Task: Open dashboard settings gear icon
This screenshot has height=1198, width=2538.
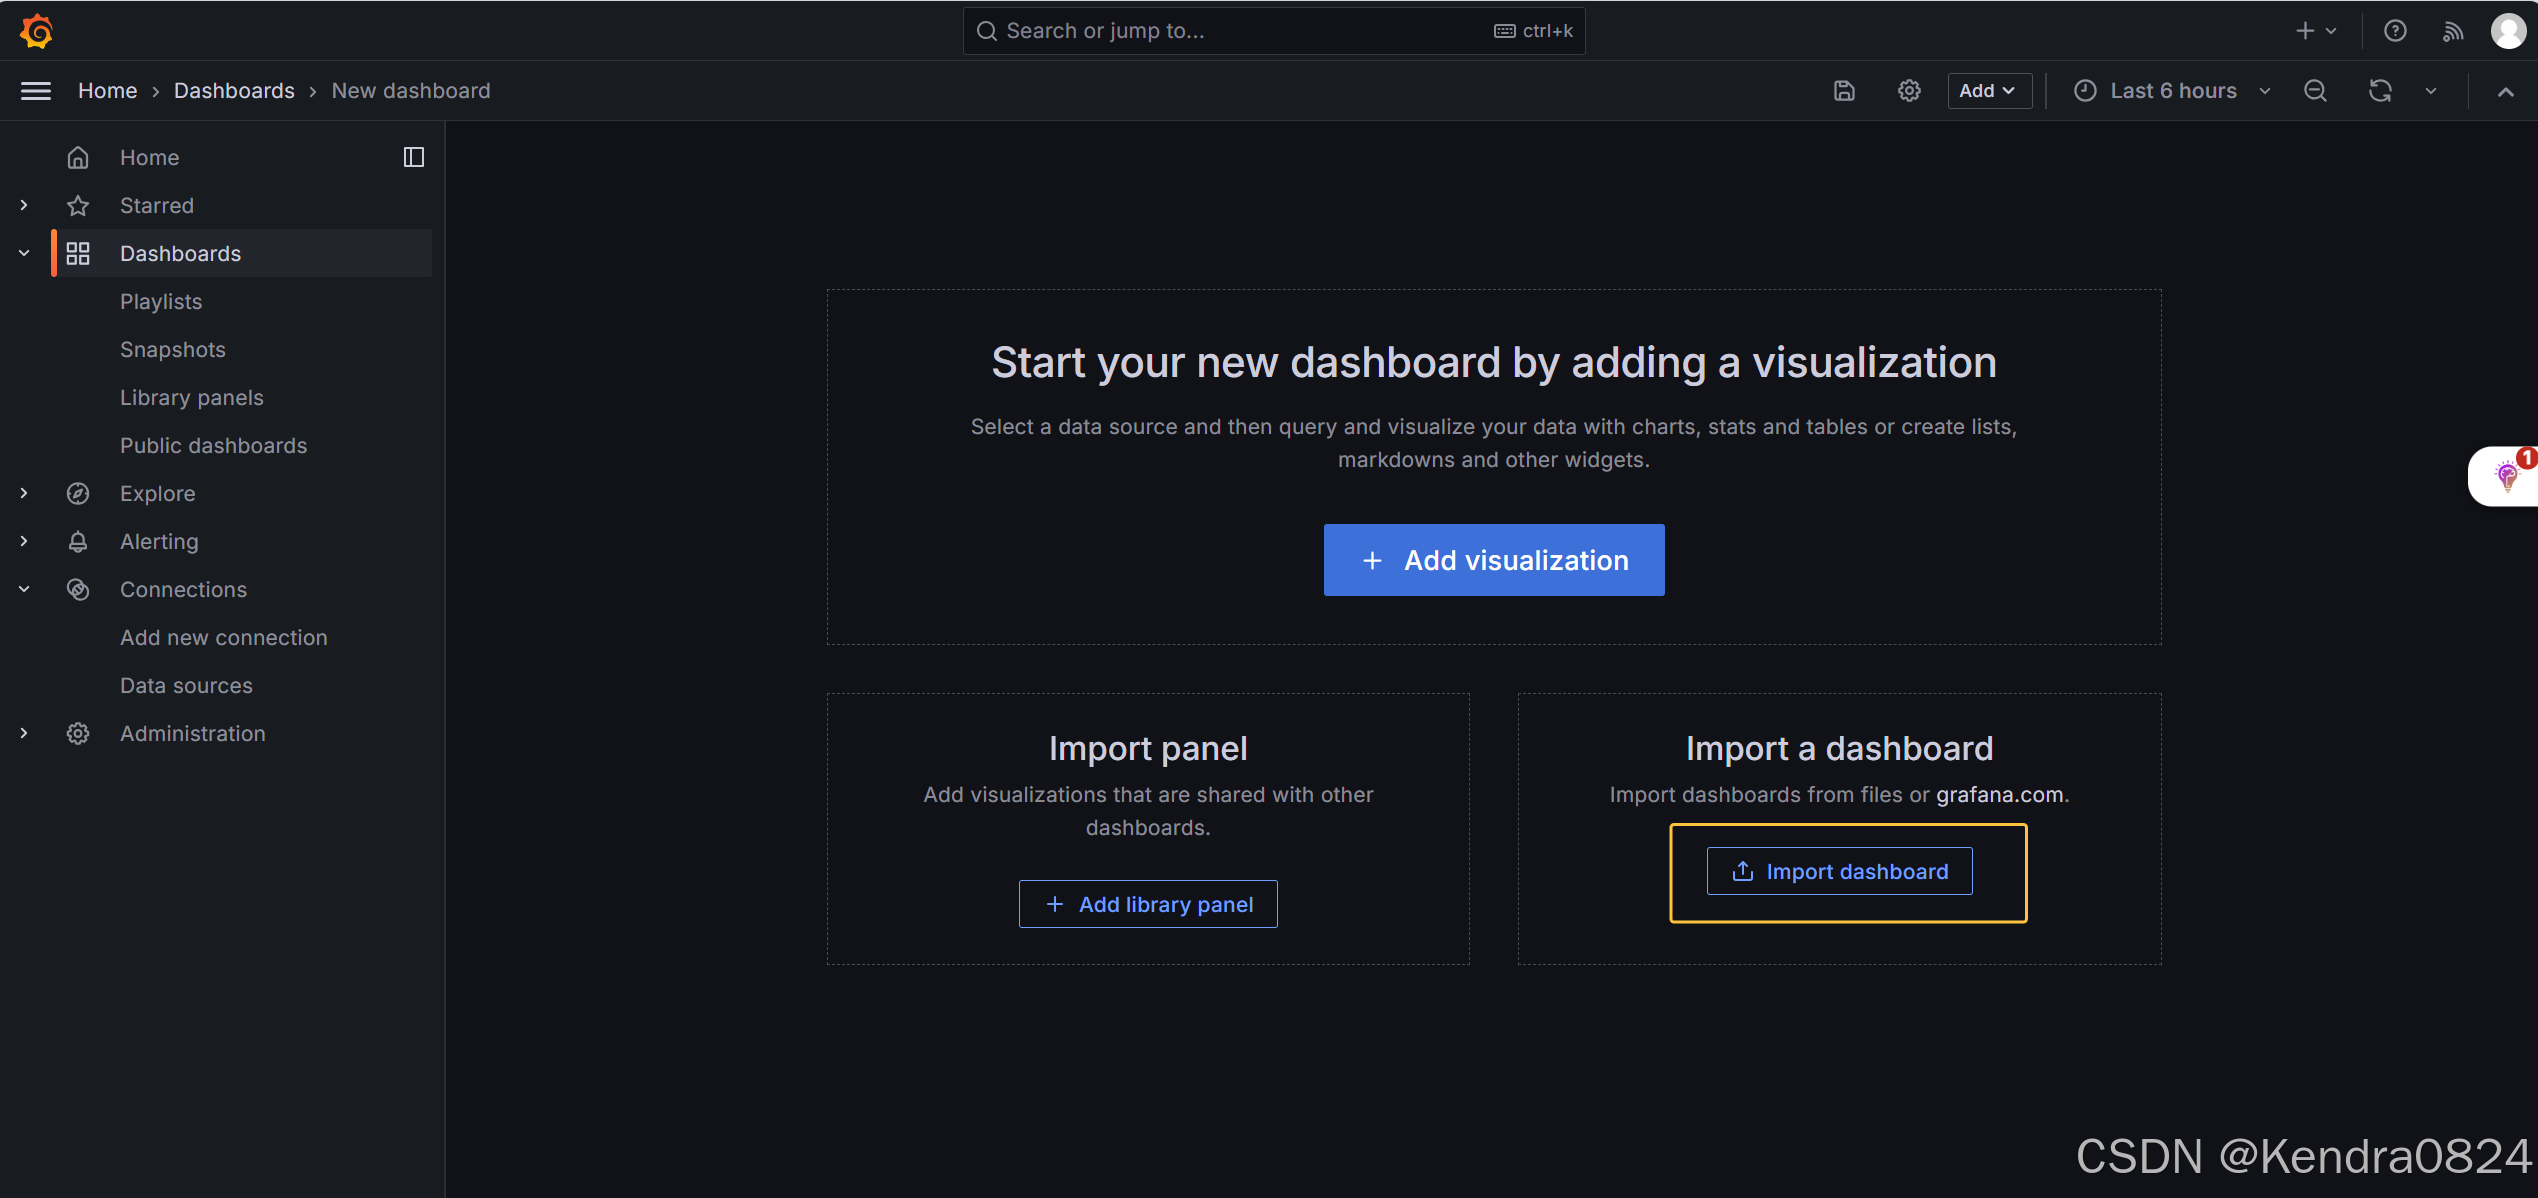Action: 1909,91
